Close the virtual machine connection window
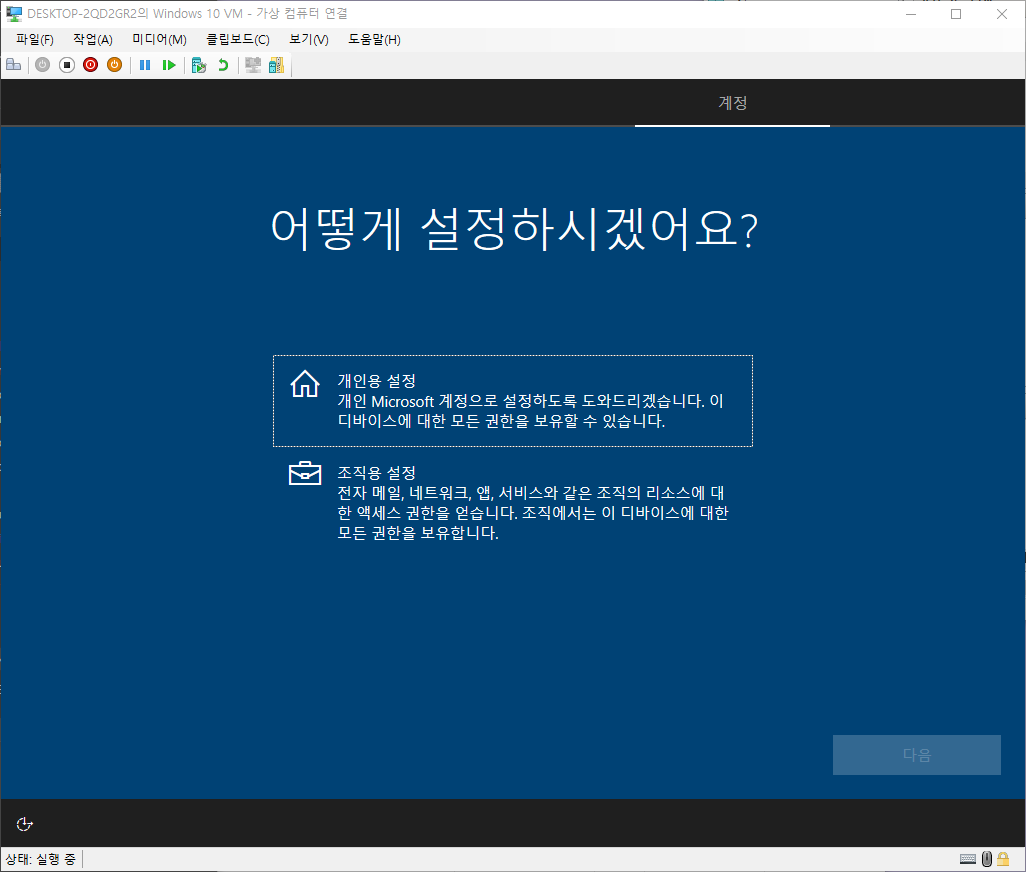The height and width of the screenshot is (872, 1026). point(1002,14)
